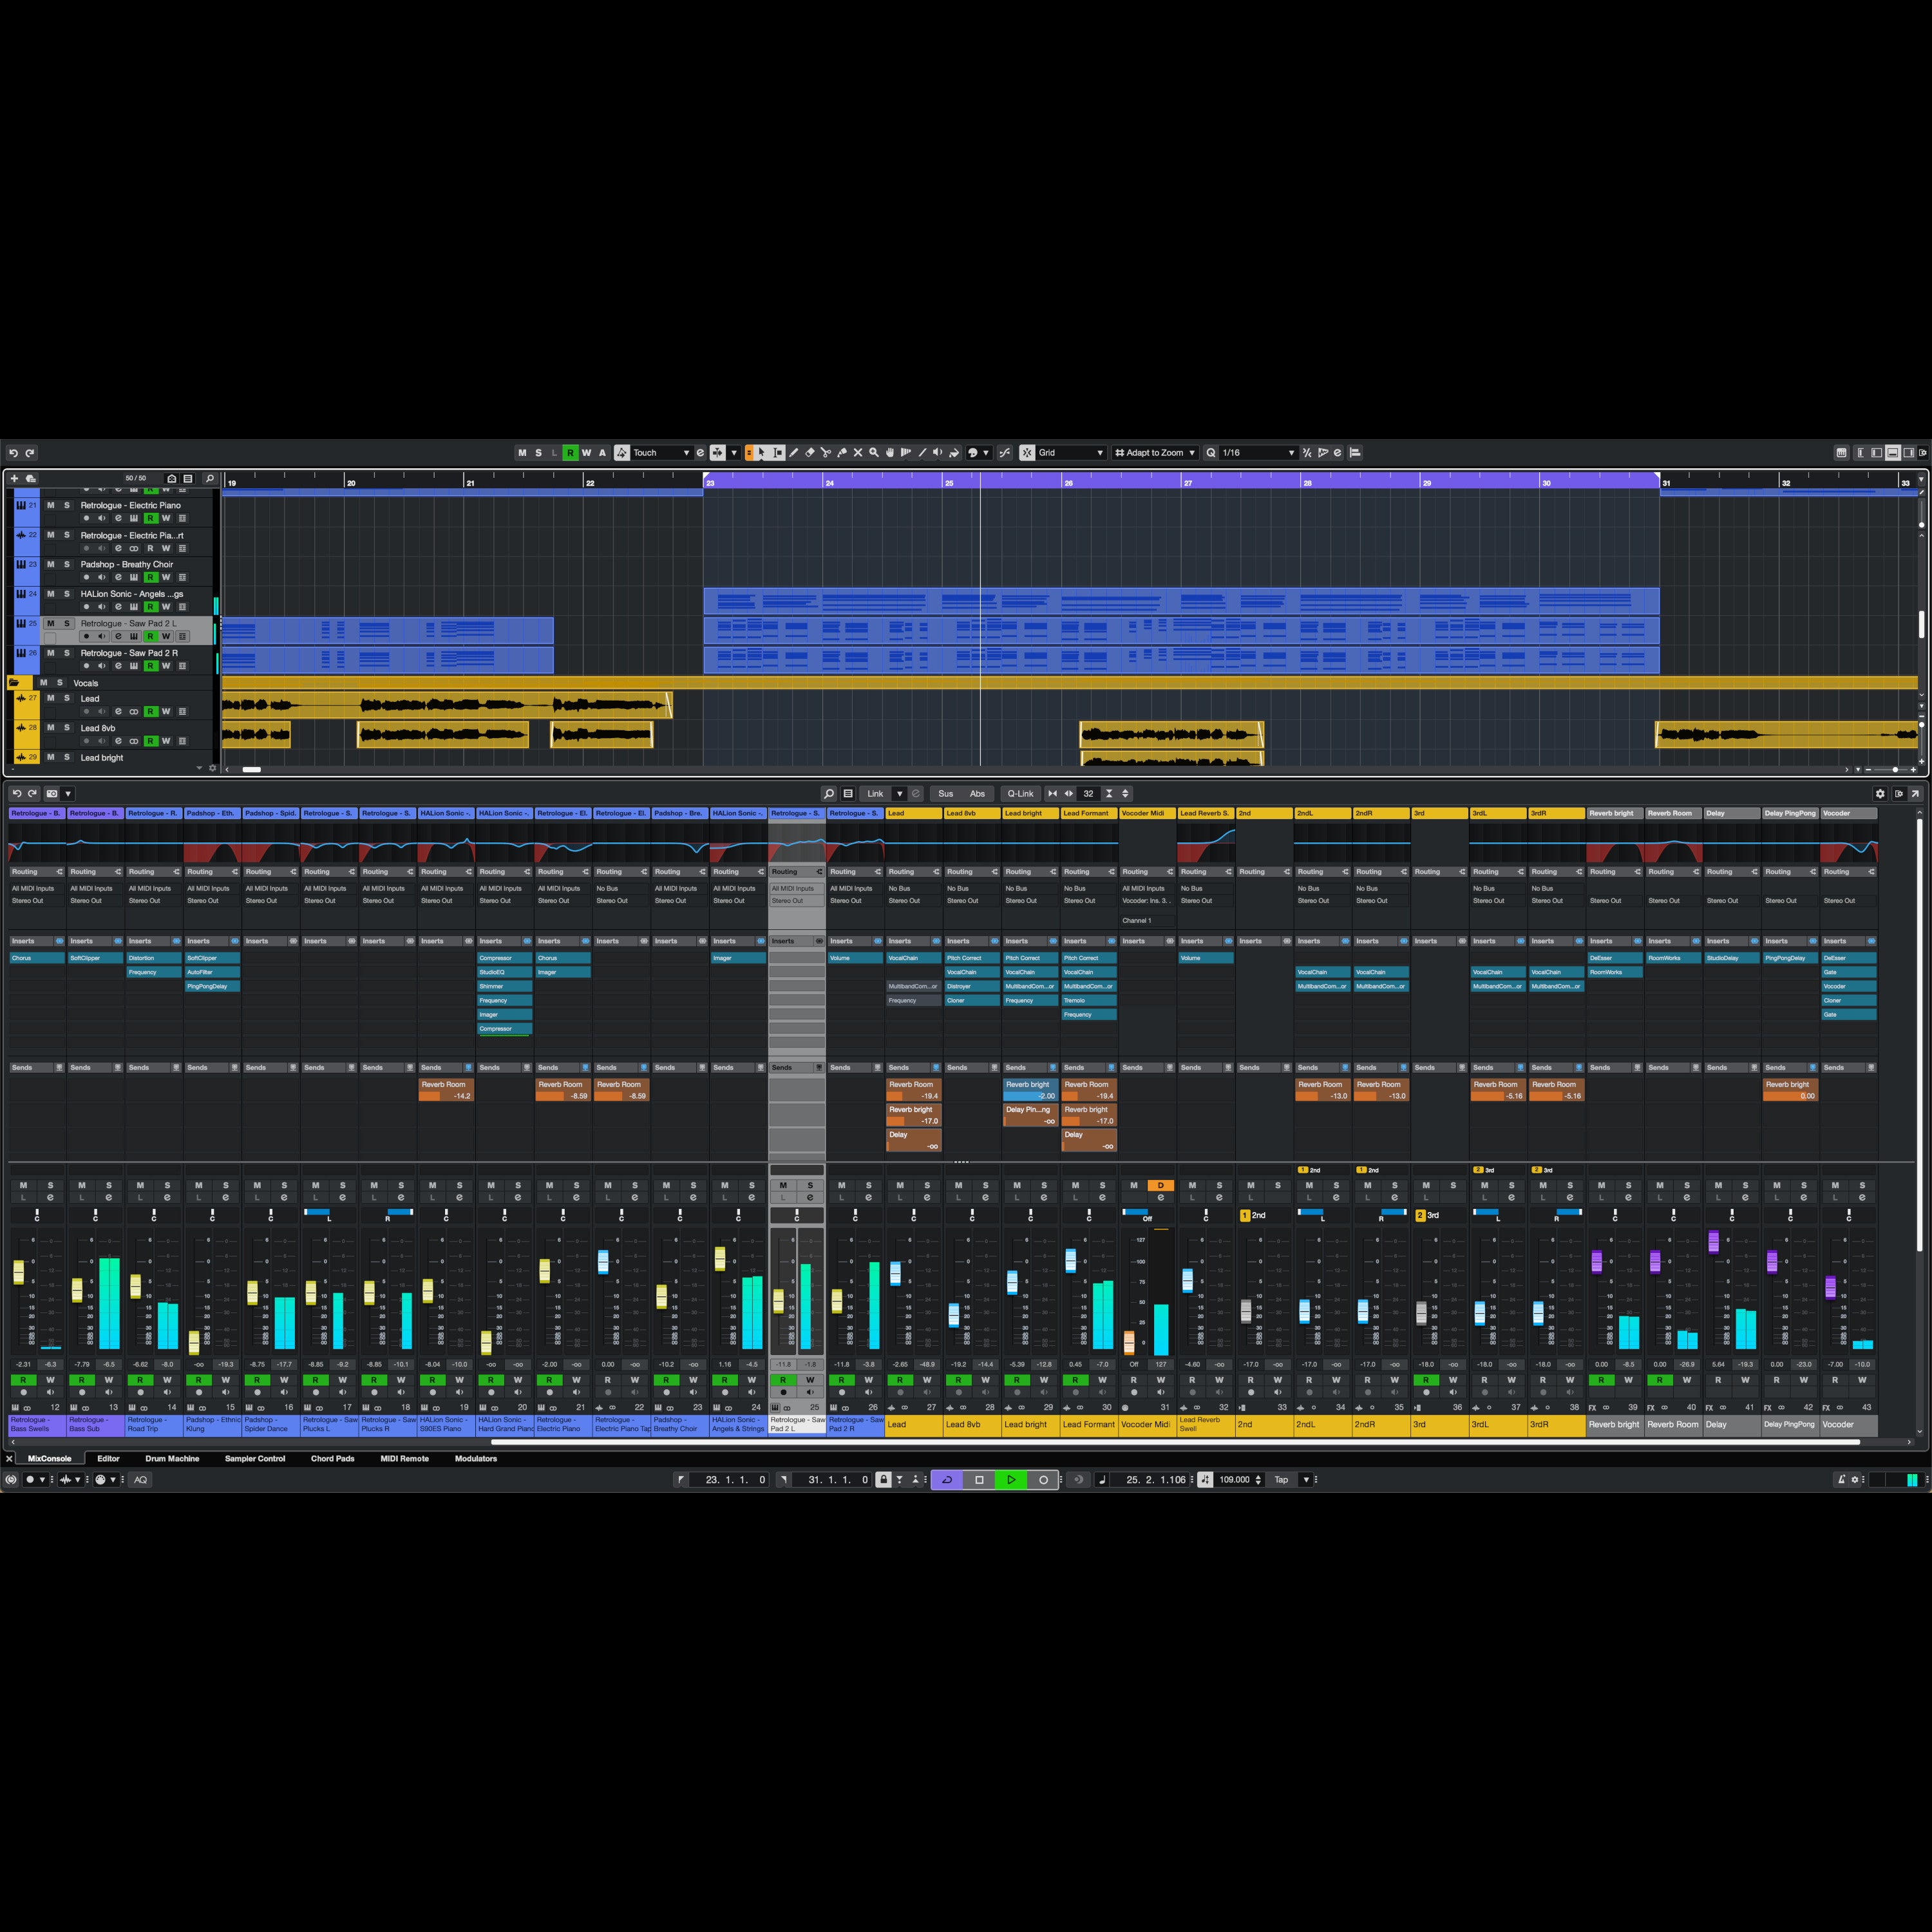Click the Delay channel purple fader handle
This screenshot has width=1932, height=1932.
pos(1713,1242)
